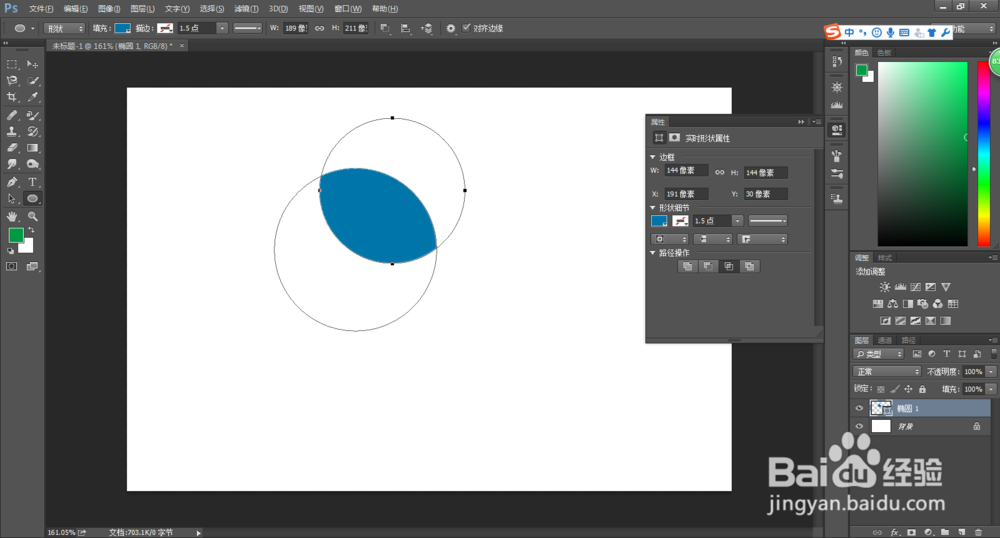The height and width of the screenshot is (538, 1000).
Task: Select the Ellipse shape tool
Action: click(33, 198)
